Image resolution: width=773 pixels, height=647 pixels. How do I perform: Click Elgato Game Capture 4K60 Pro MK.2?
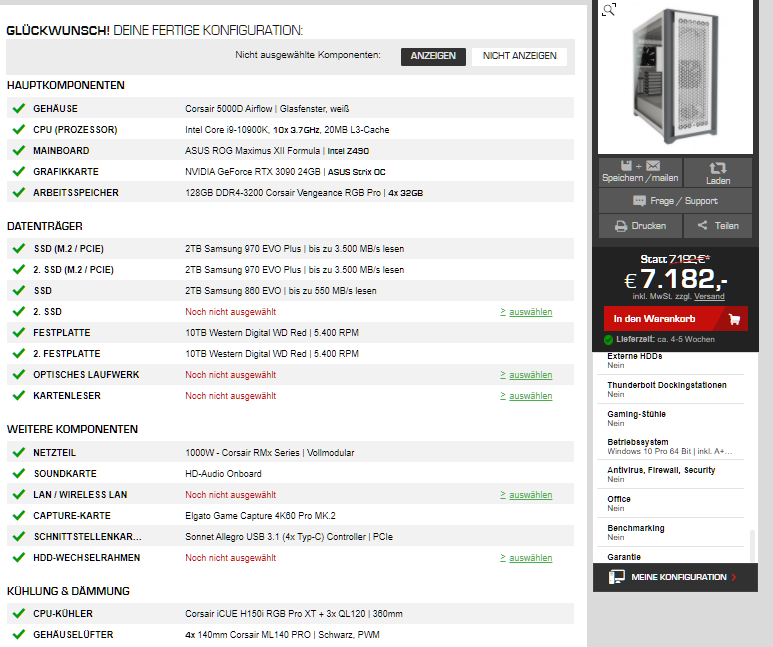coord(260,516)
